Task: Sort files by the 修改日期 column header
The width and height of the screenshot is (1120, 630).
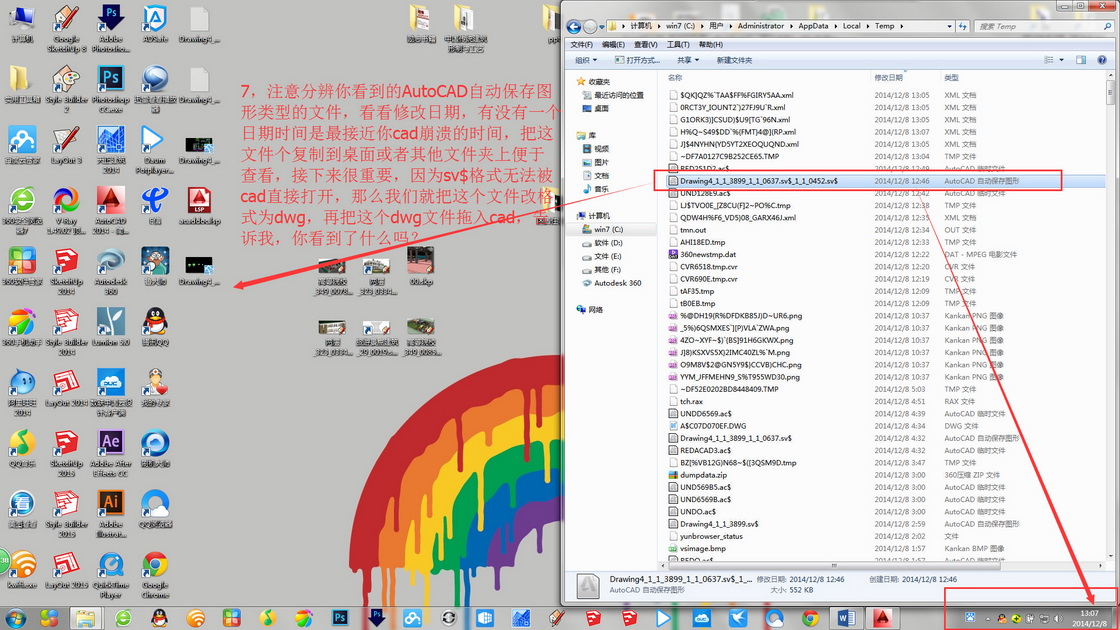Action: coord(889,78)
